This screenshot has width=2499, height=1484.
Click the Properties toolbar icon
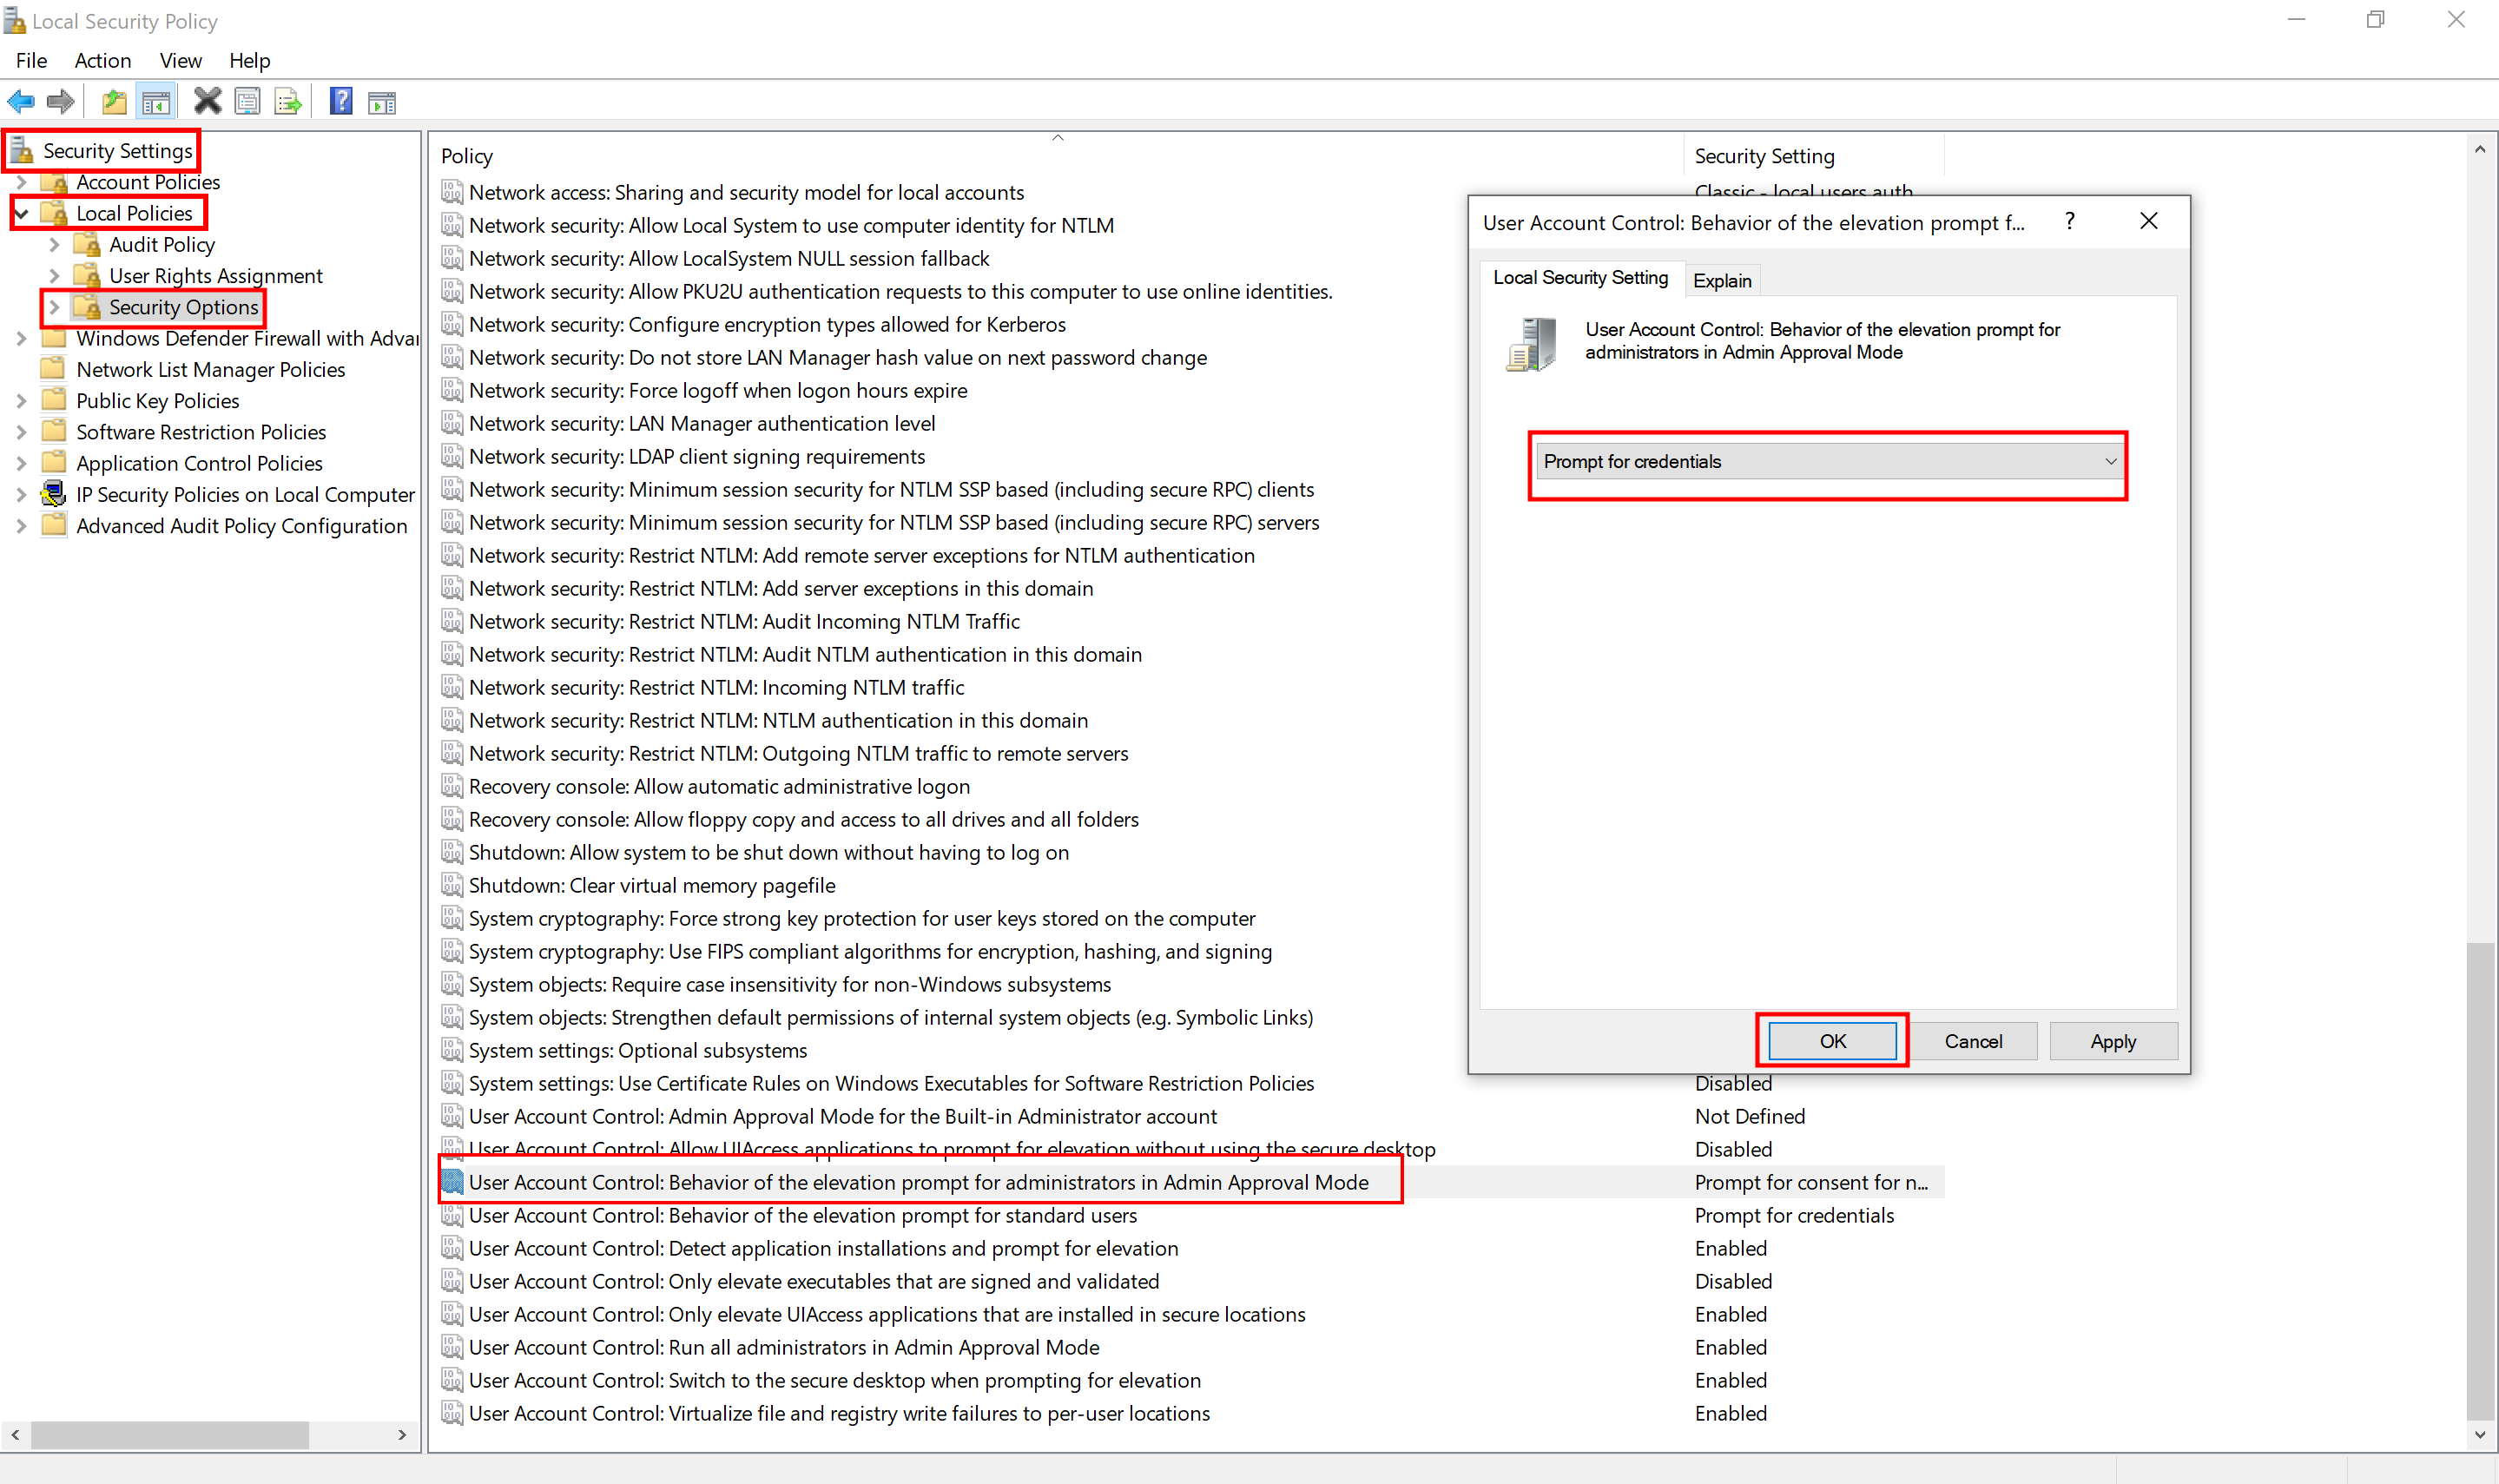247,101
